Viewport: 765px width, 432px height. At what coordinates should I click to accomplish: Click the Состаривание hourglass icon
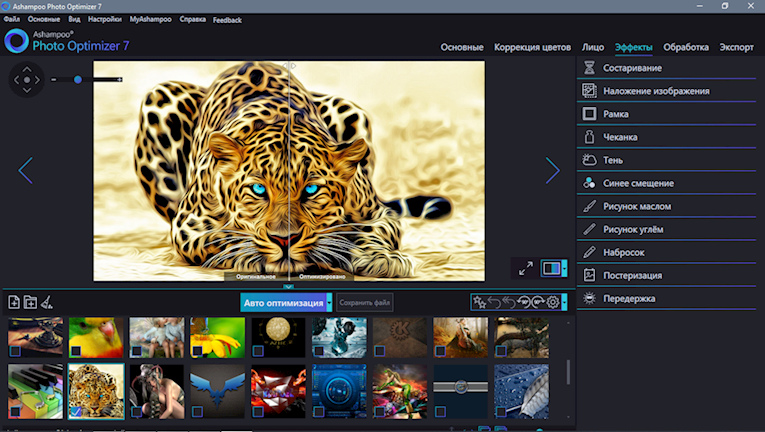(589, 68)
